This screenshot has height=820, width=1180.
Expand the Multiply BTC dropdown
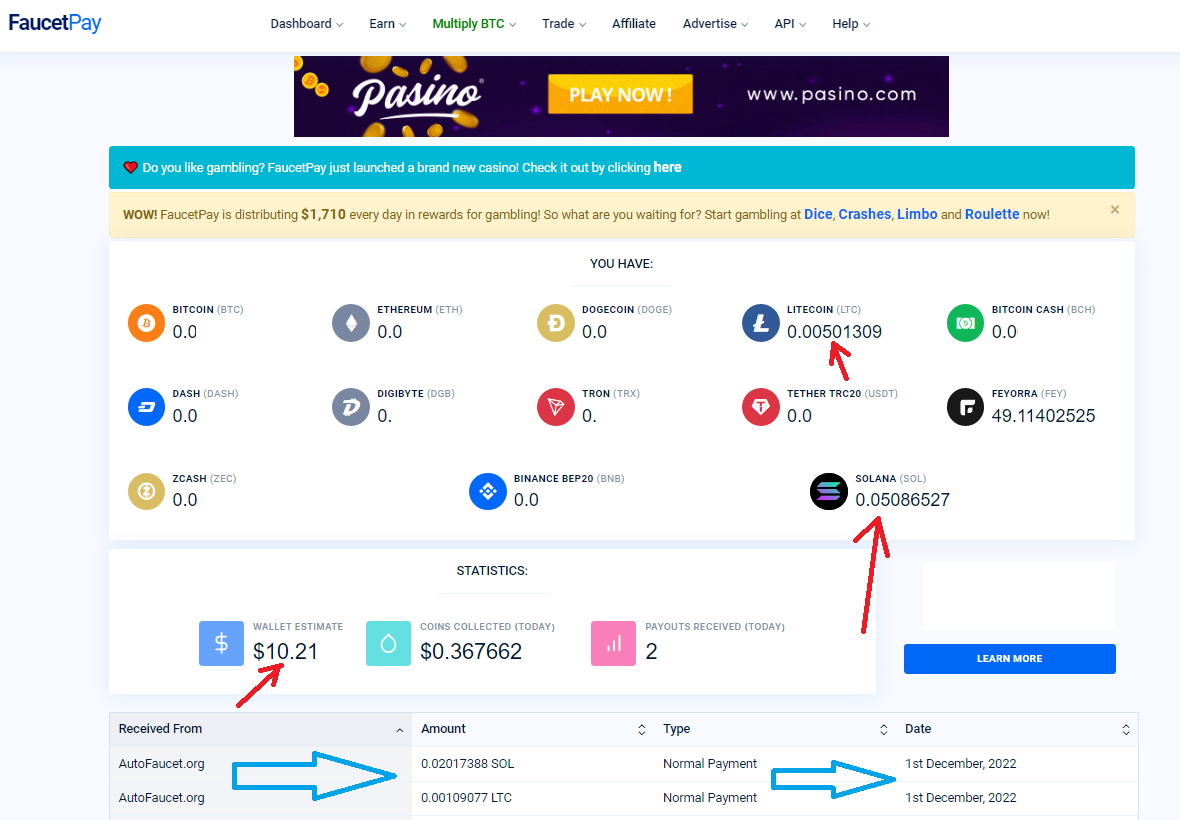474,24
